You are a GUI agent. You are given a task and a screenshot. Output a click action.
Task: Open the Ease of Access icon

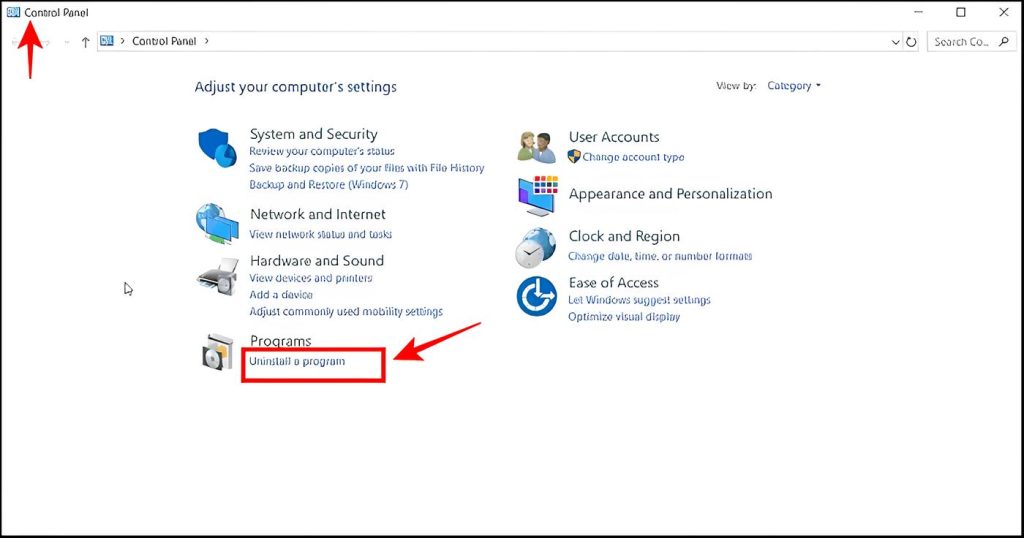[536, 297]
